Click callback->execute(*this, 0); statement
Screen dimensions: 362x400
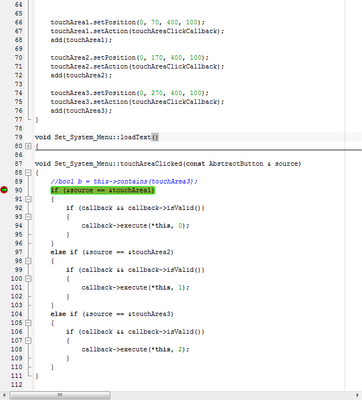point(135,226)
